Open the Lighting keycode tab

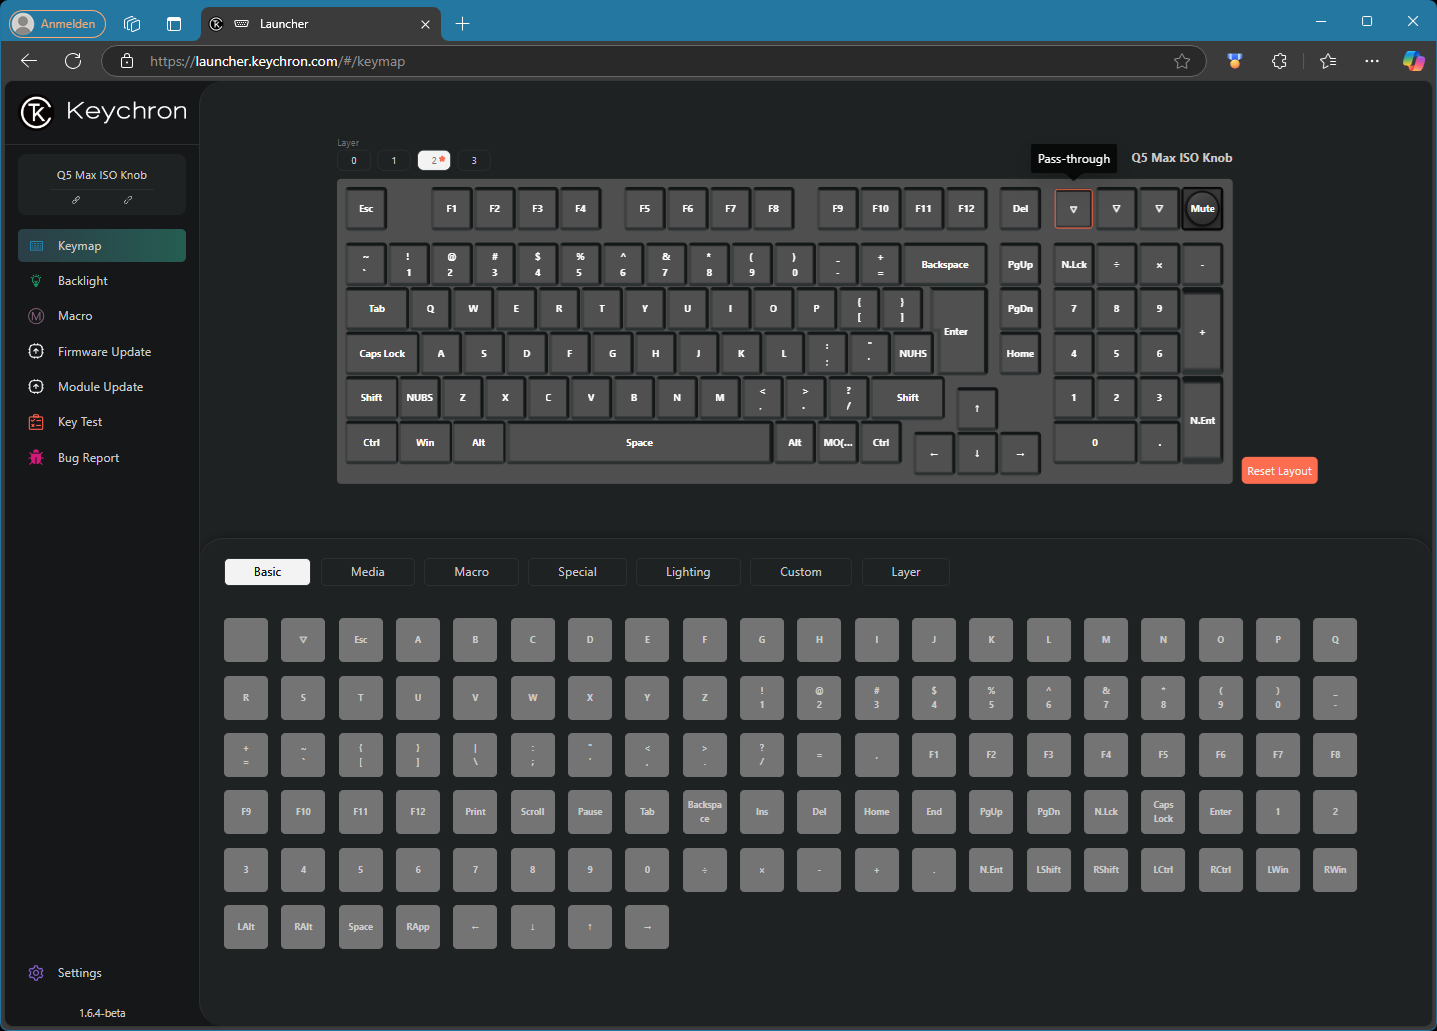click(688, 572)
